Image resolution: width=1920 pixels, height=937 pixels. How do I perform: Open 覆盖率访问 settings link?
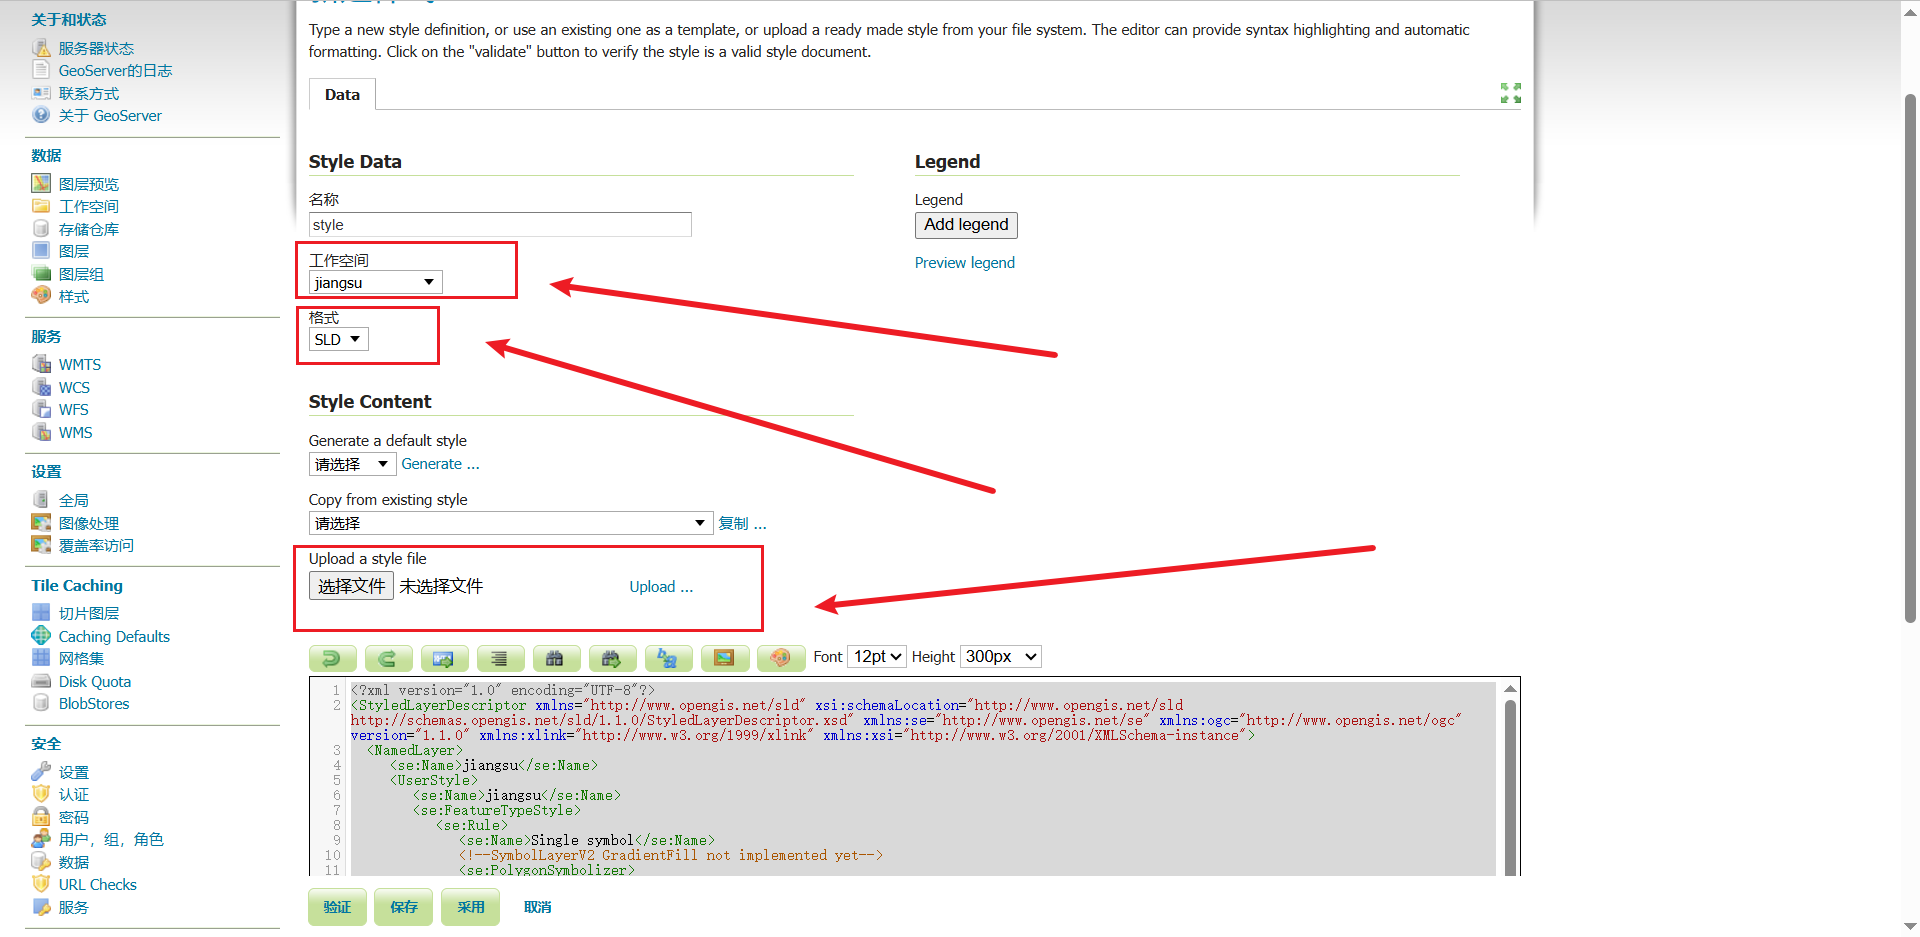coord(96,545)
